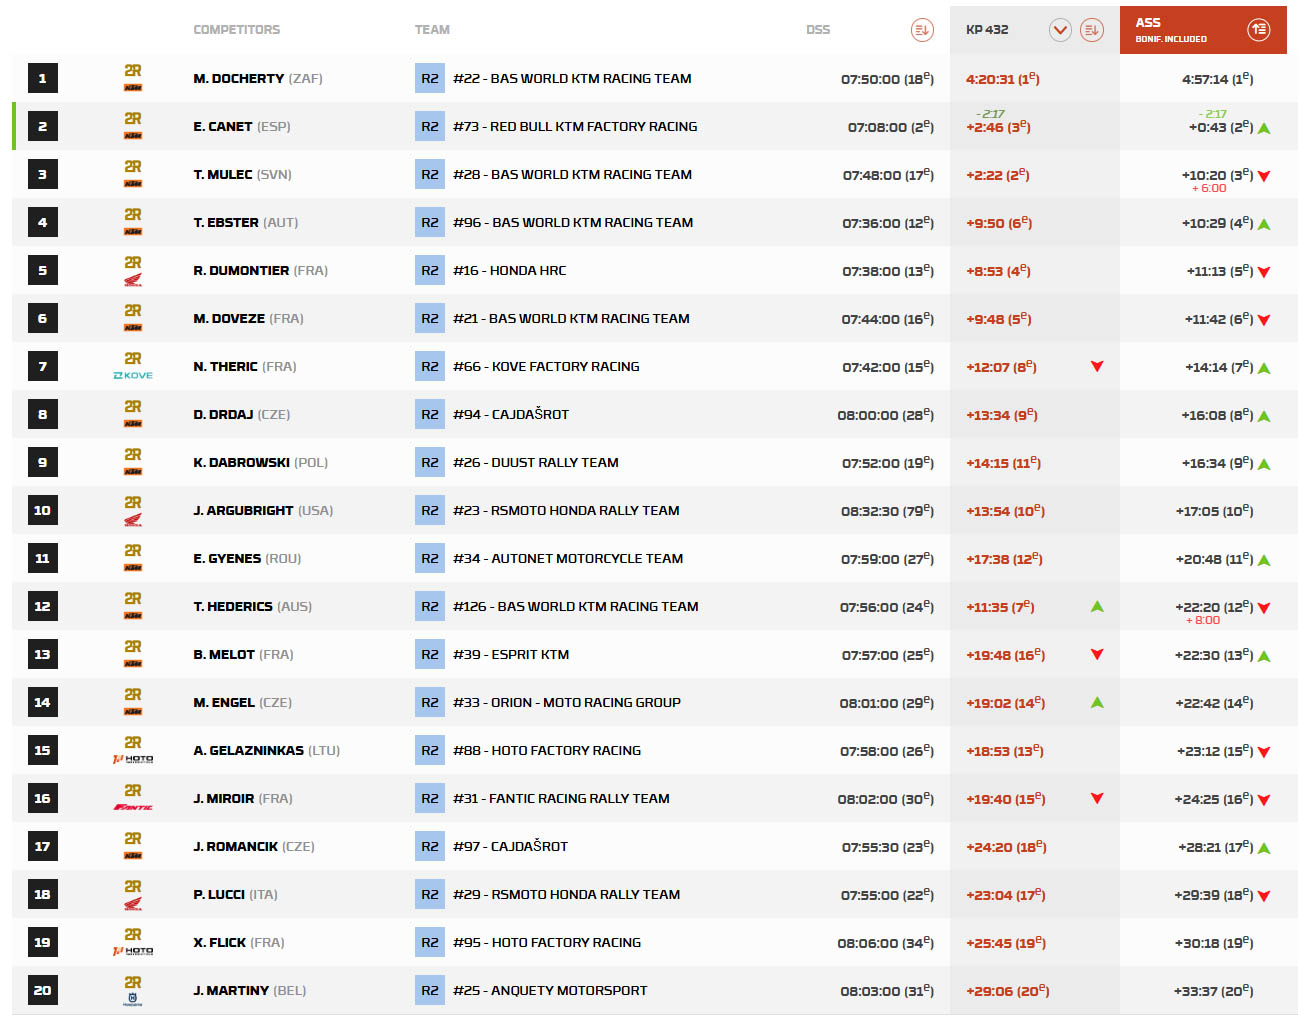This screenshot has width=1298, height=1027.
Task: Open the KP 432 checkpoint dropdown chevron
Action: coord(1060,30)
